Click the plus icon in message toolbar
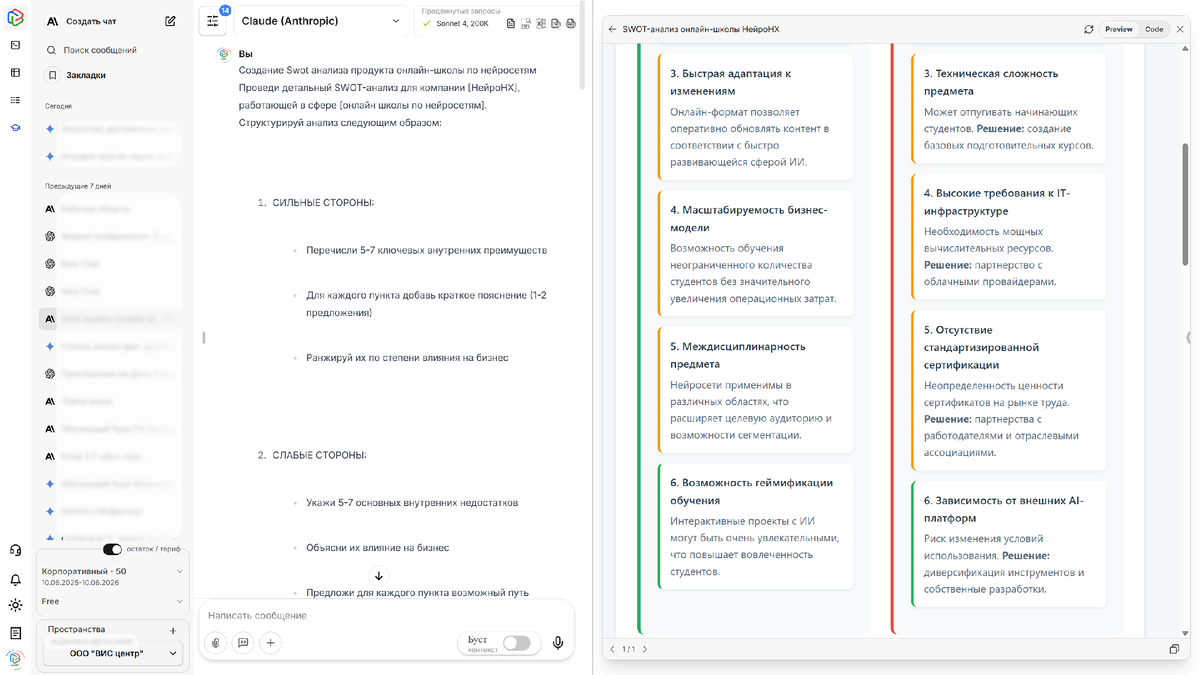The width and height of the screenshot is (1200, 675). (x=270, y=643)
